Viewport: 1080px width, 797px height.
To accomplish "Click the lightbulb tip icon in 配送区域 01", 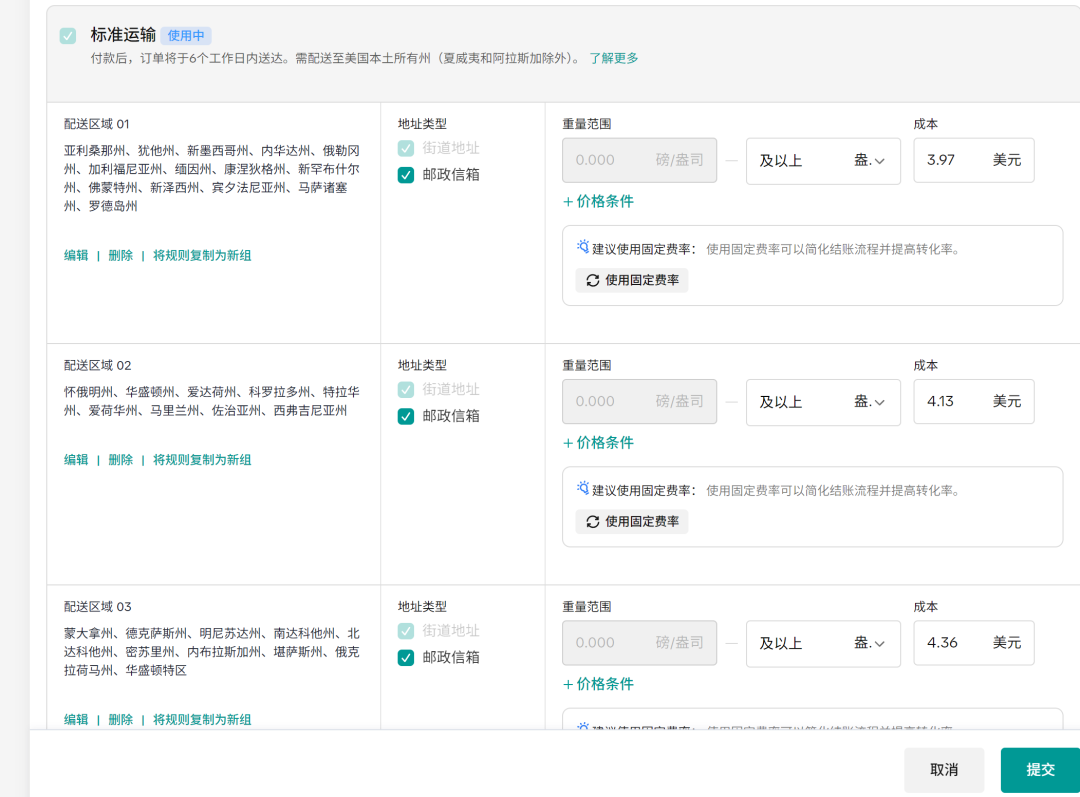I will click(x=583, y=247).
